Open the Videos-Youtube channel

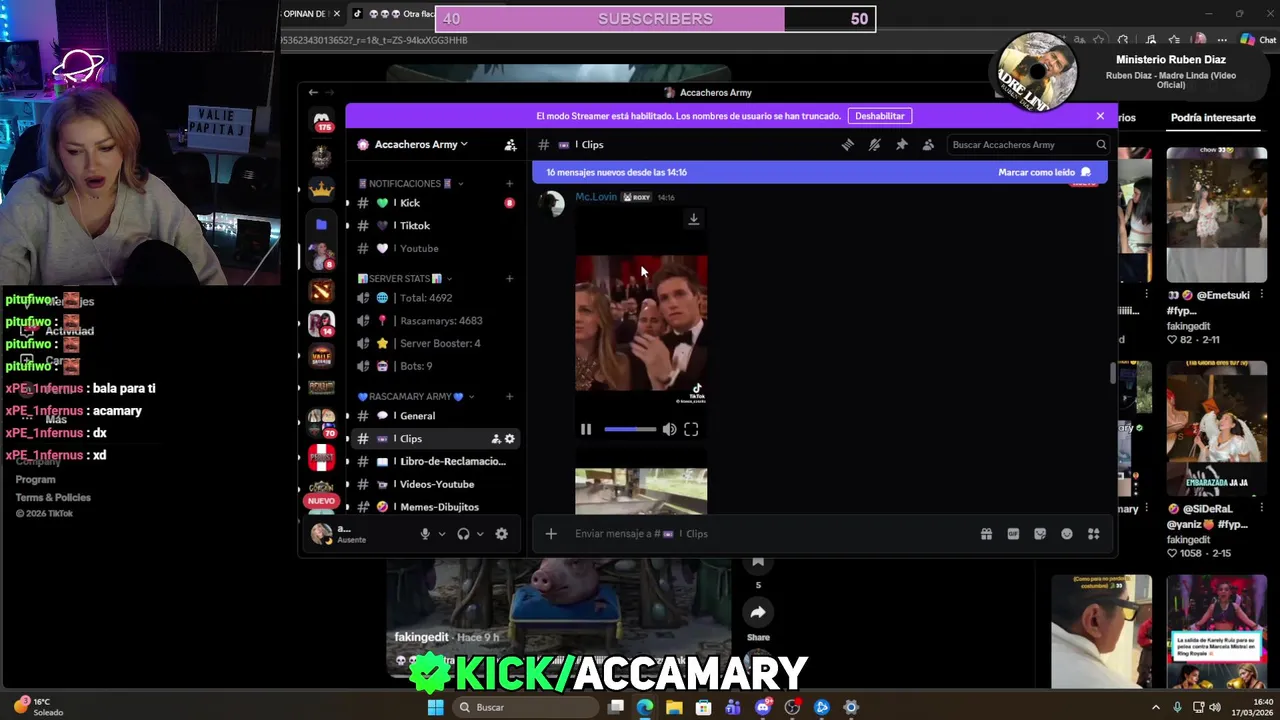click(x=436, y=485)
